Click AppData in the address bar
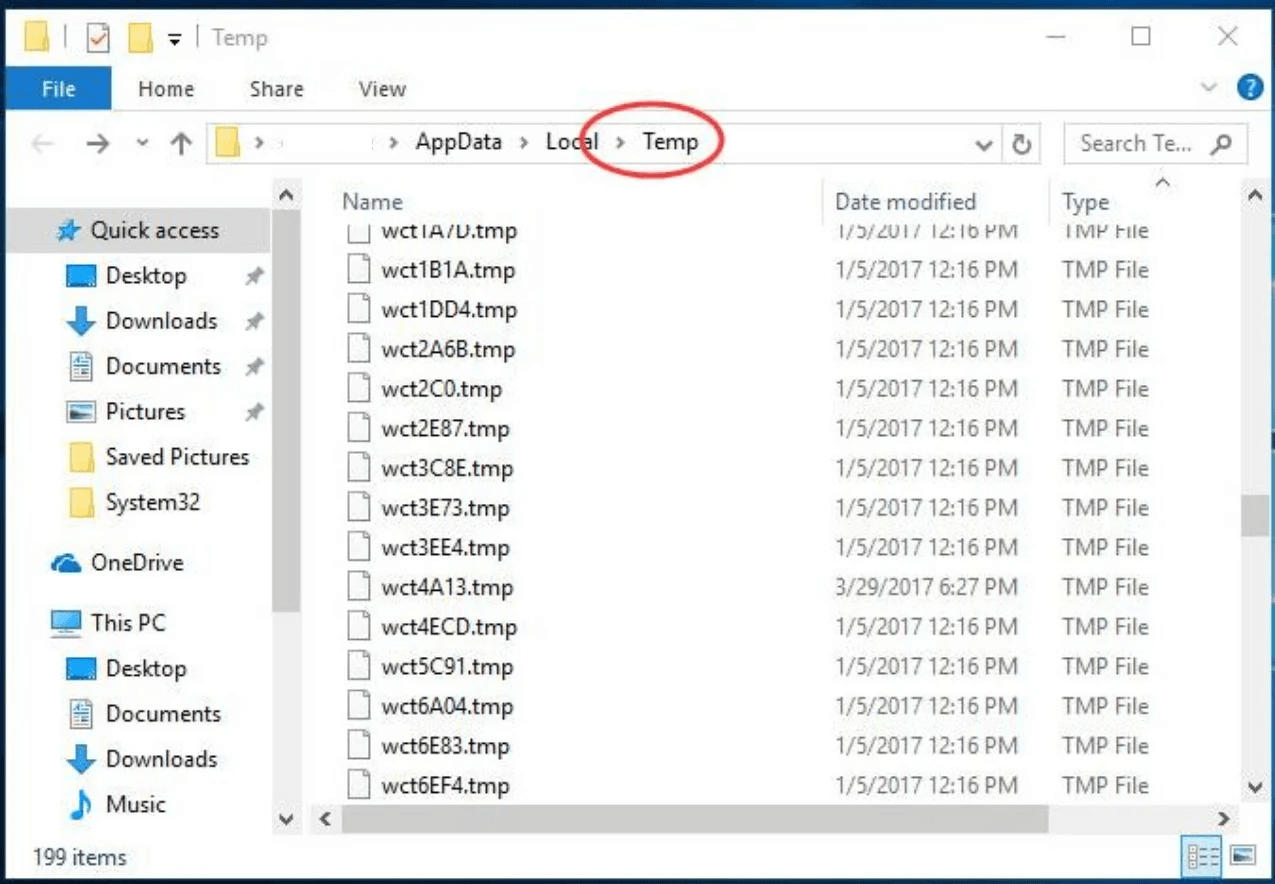The height and width of the screenshot is (884, 1275). 459,142
